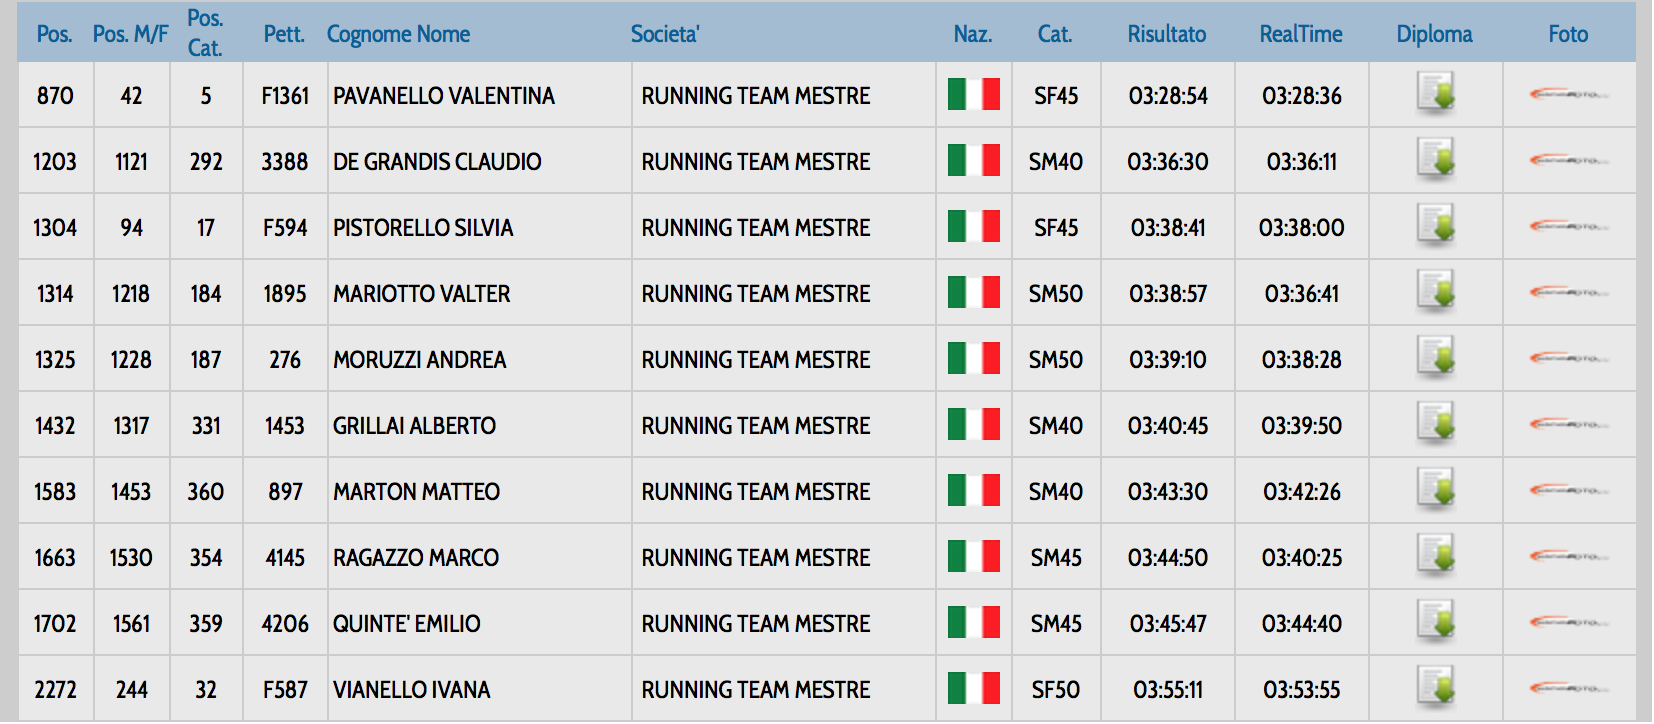Click RUNNING TEAM MESTRE in Ragazzo Marco row
The image size is (1654, 724).
(755, 558)
